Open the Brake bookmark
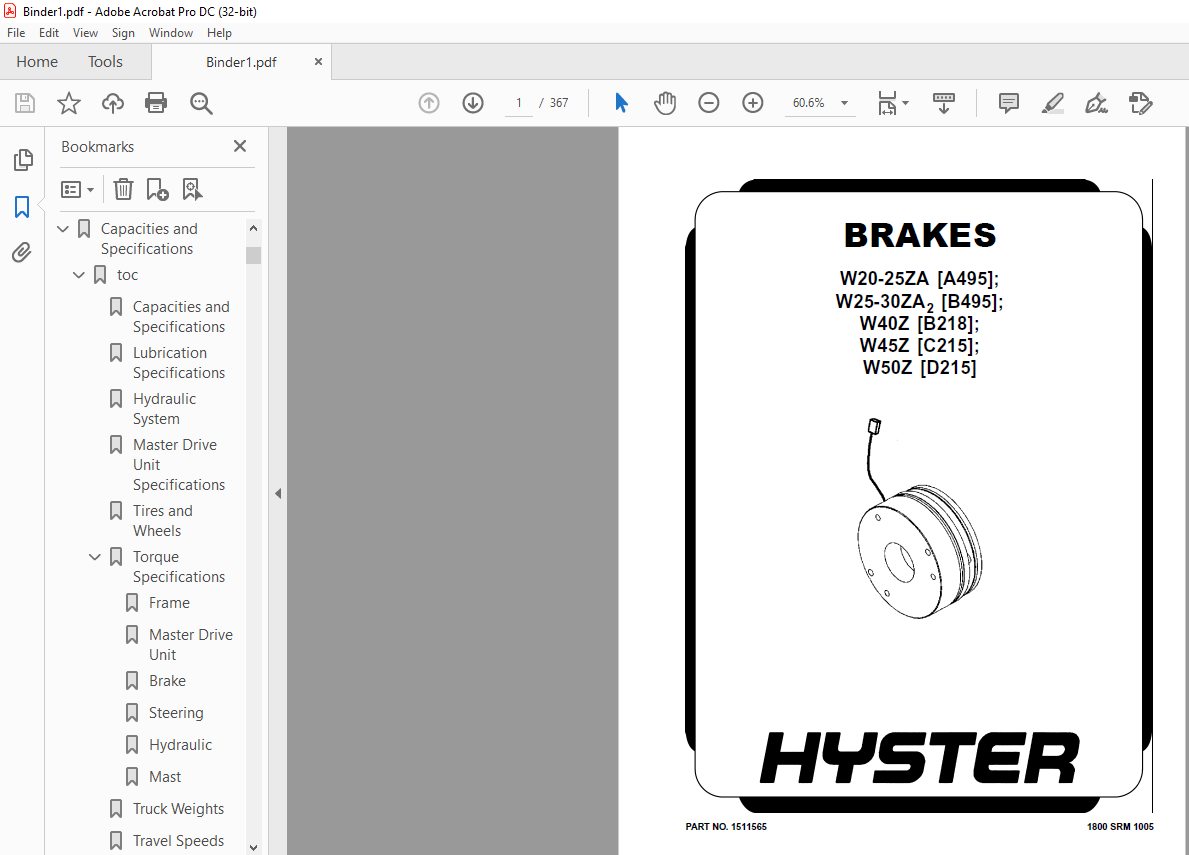Viewport: 1189px width, 855px height. coord(167,681)
